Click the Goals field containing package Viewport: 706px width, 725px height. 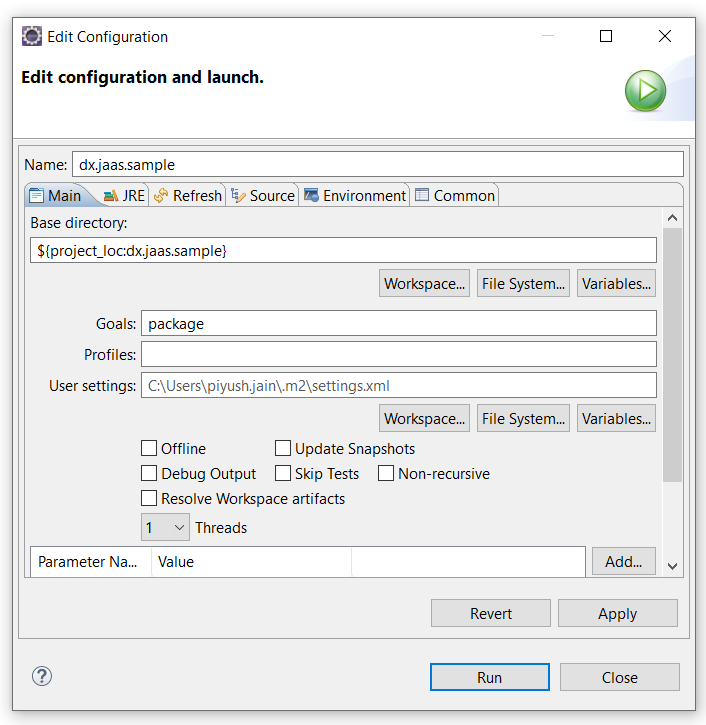[x=399, y=323]
